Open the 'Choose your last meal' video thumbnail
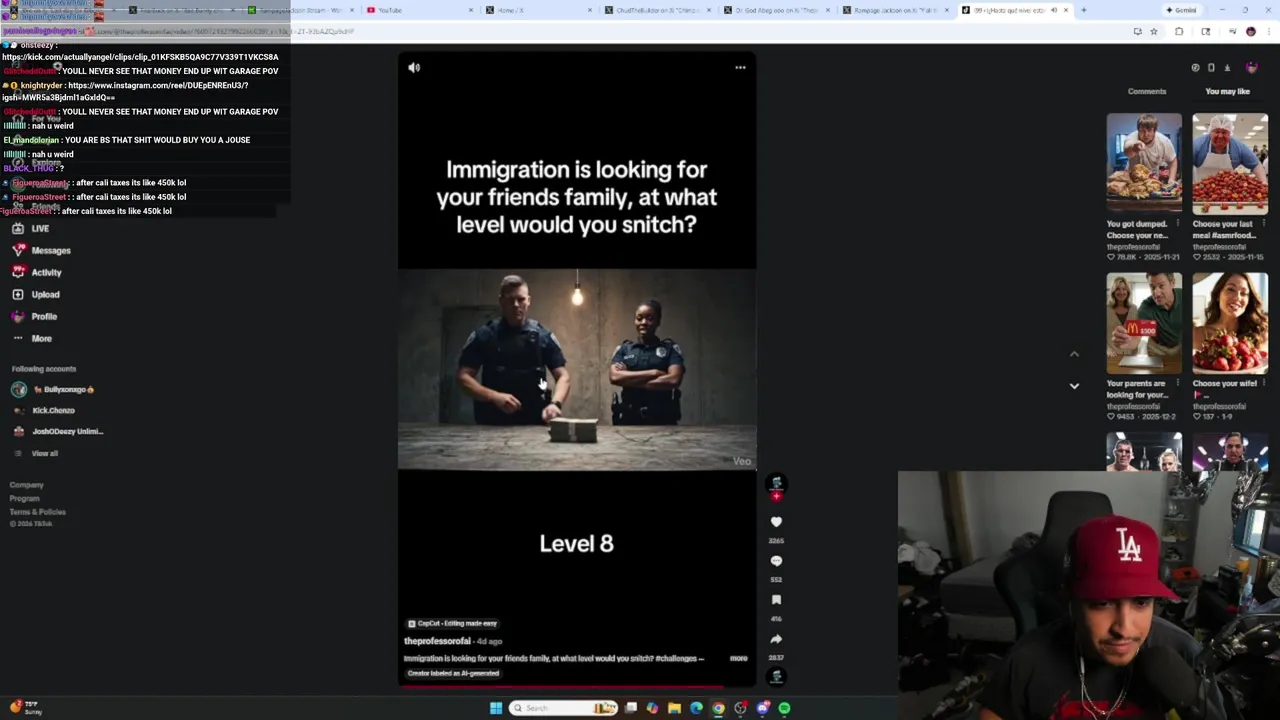 coord(1230,163)
